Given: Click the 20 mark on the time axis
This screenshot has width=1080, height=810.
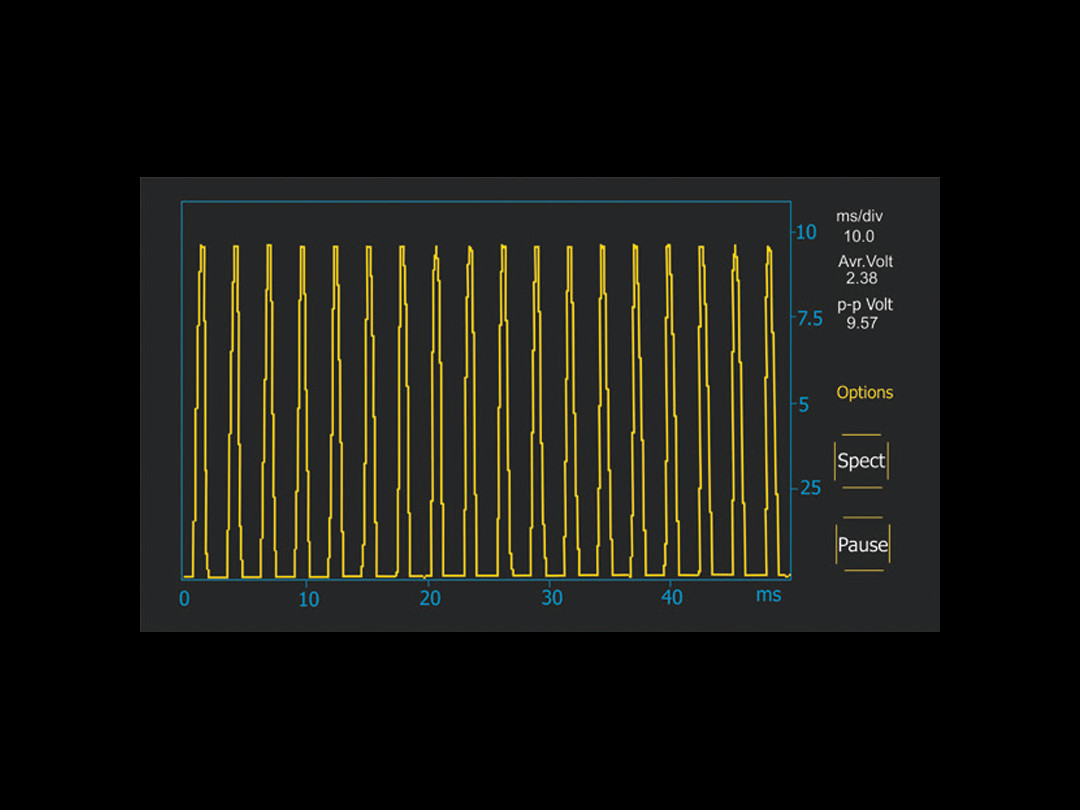Looking at the screenshot, I should tap(430, 598).
